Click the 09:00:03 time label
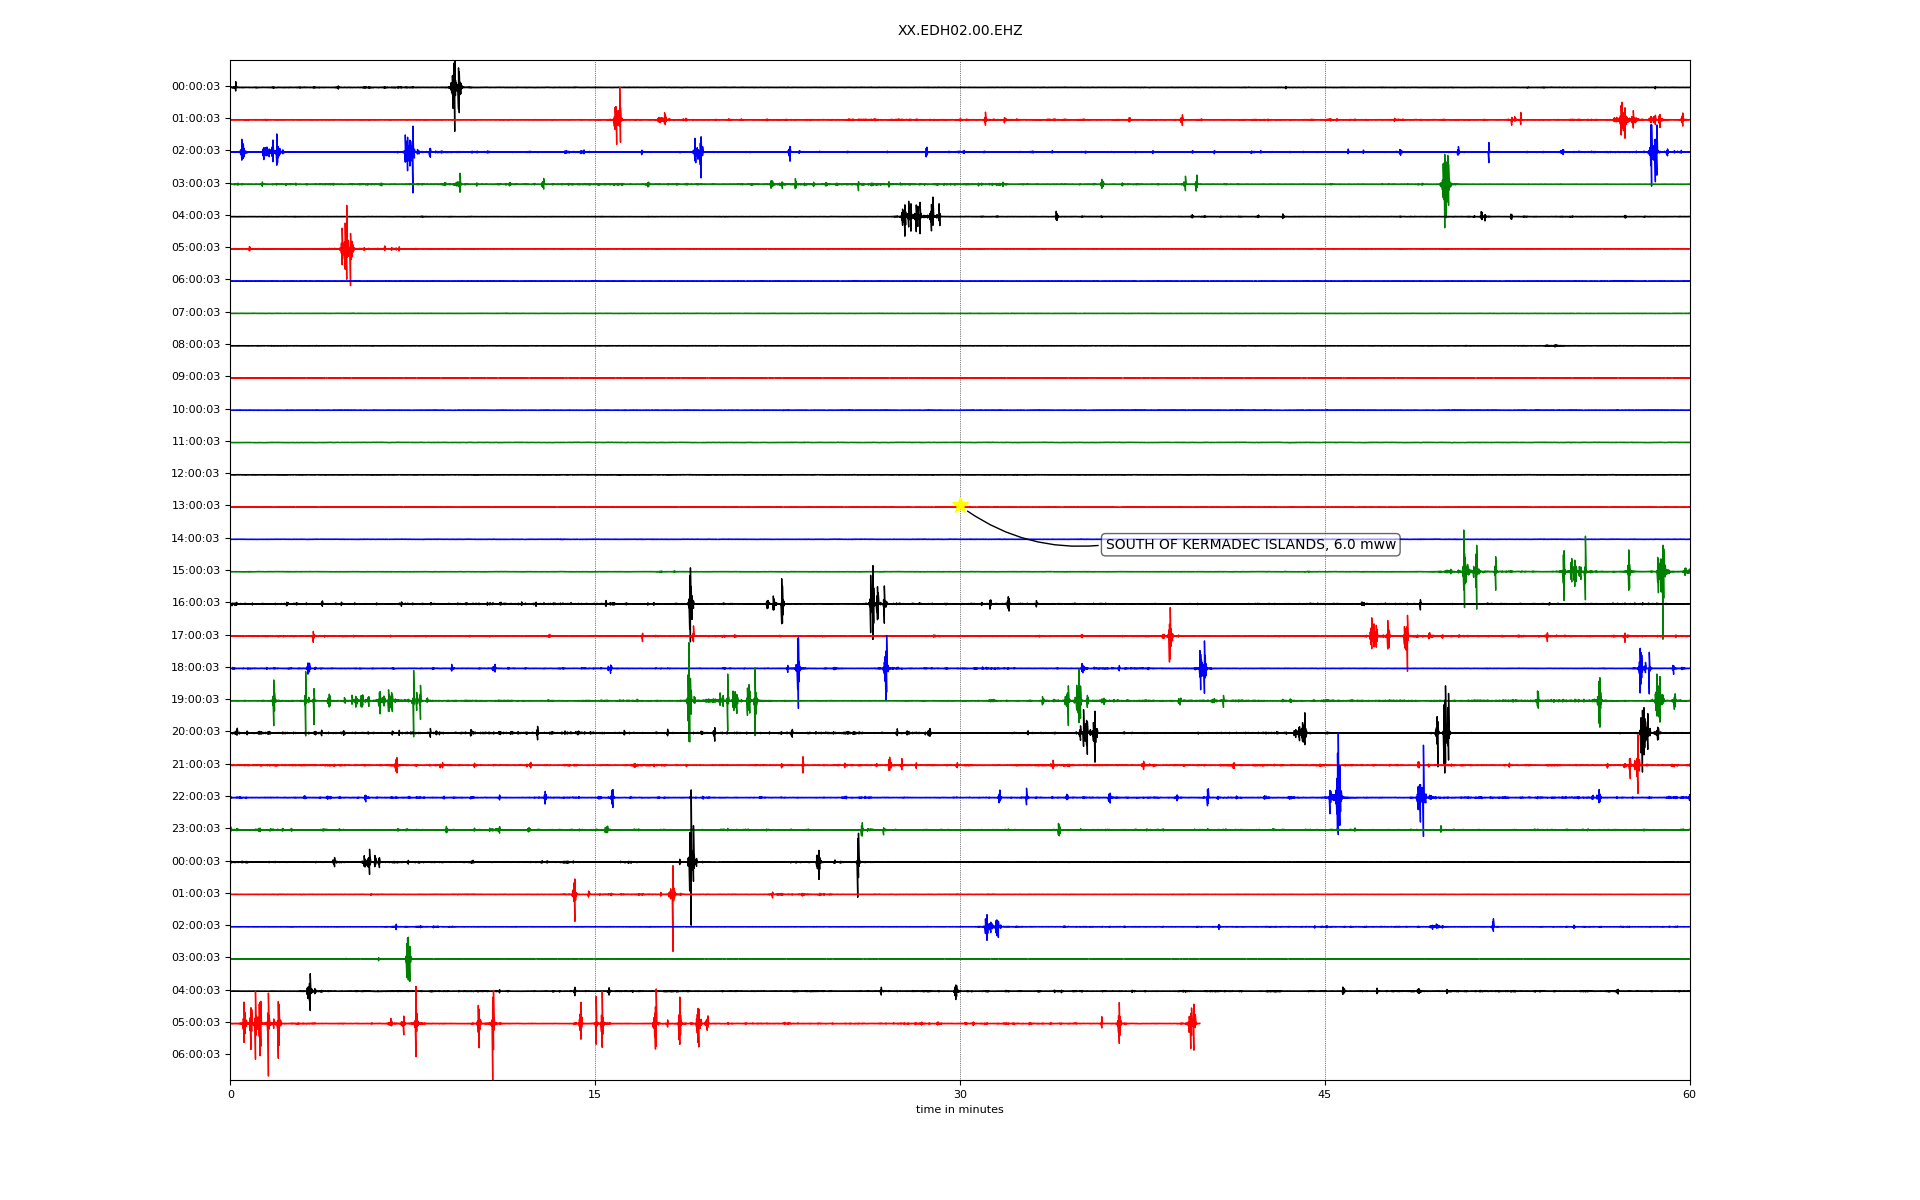1920x1200 pixels. coord(196,377)
